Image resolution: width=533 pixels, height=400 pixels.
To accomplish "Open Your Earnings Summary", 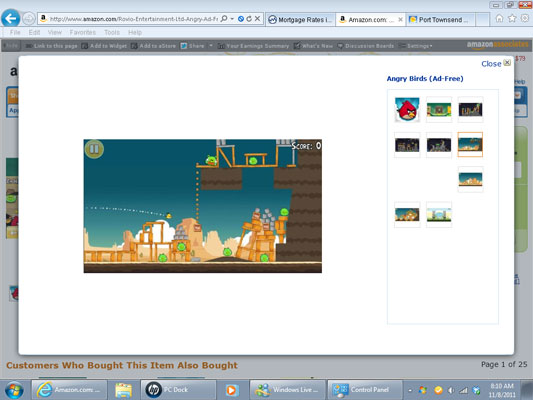I will (254, 46).
